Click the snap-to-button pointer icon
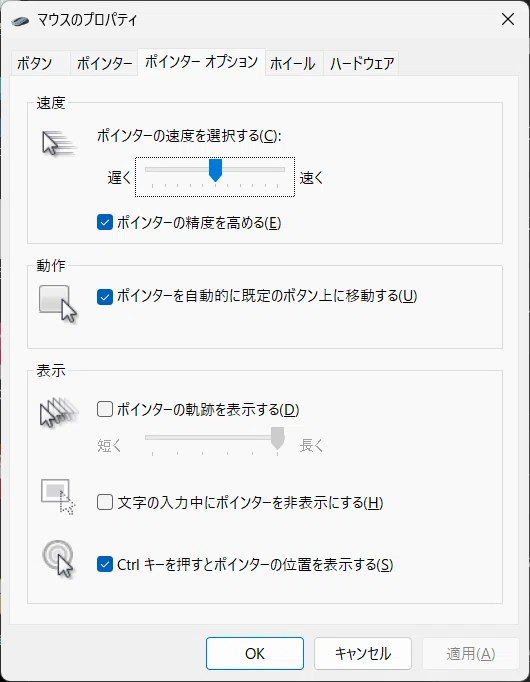The height and width of the screenshot is (682, 530). (x=58, y=304)
